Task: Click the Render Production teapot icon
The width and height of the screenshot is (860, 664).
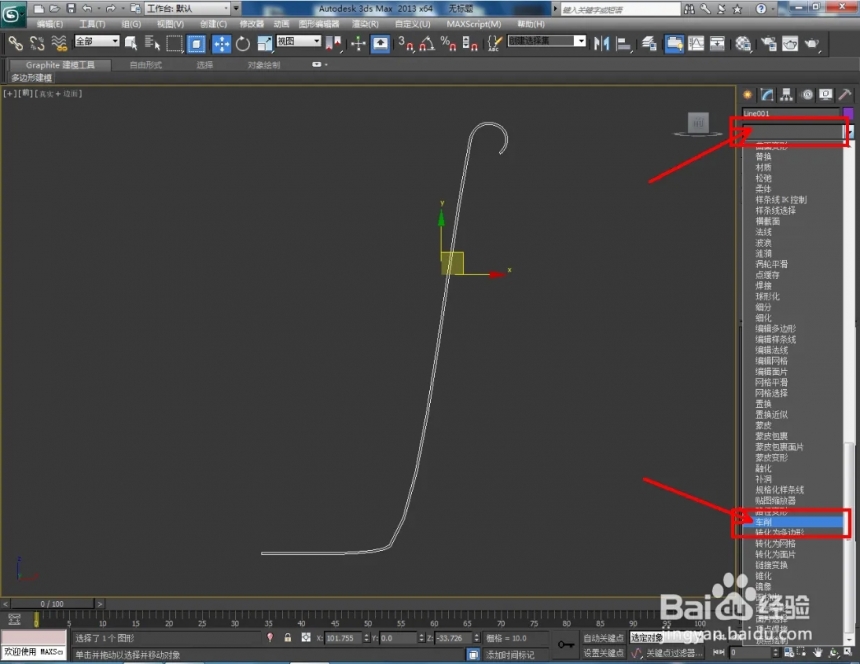Action: pyautogui.click(x=812, y=43)
